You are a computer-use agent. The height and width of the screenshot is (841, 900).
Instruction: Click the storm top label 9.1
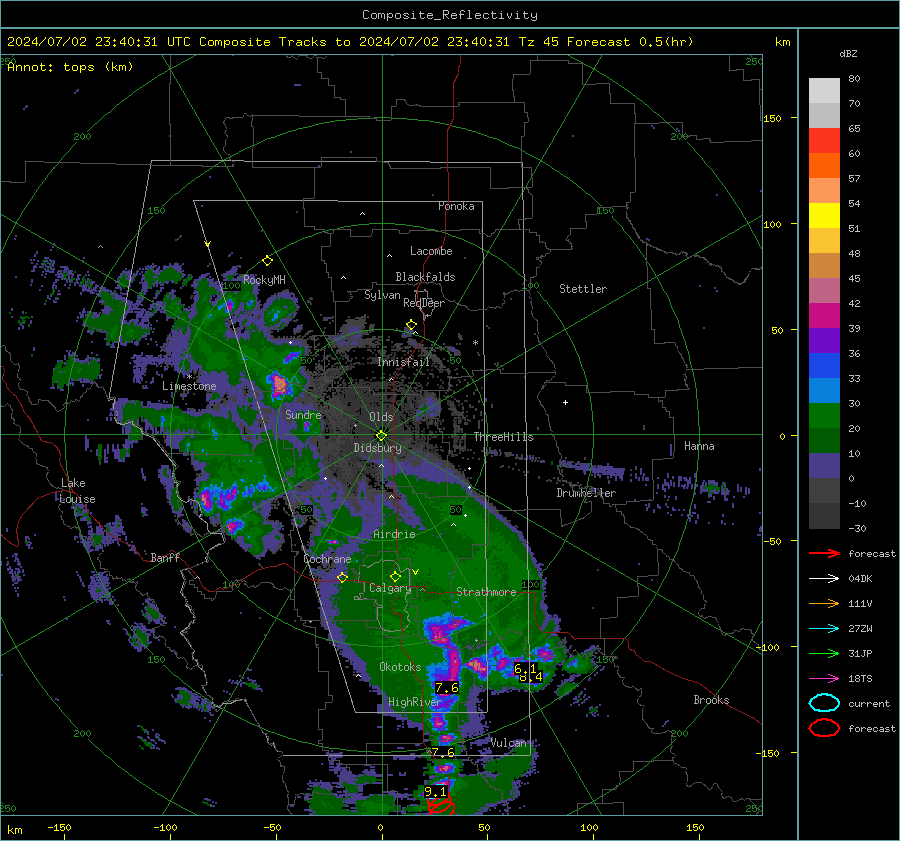pos(435,792)
